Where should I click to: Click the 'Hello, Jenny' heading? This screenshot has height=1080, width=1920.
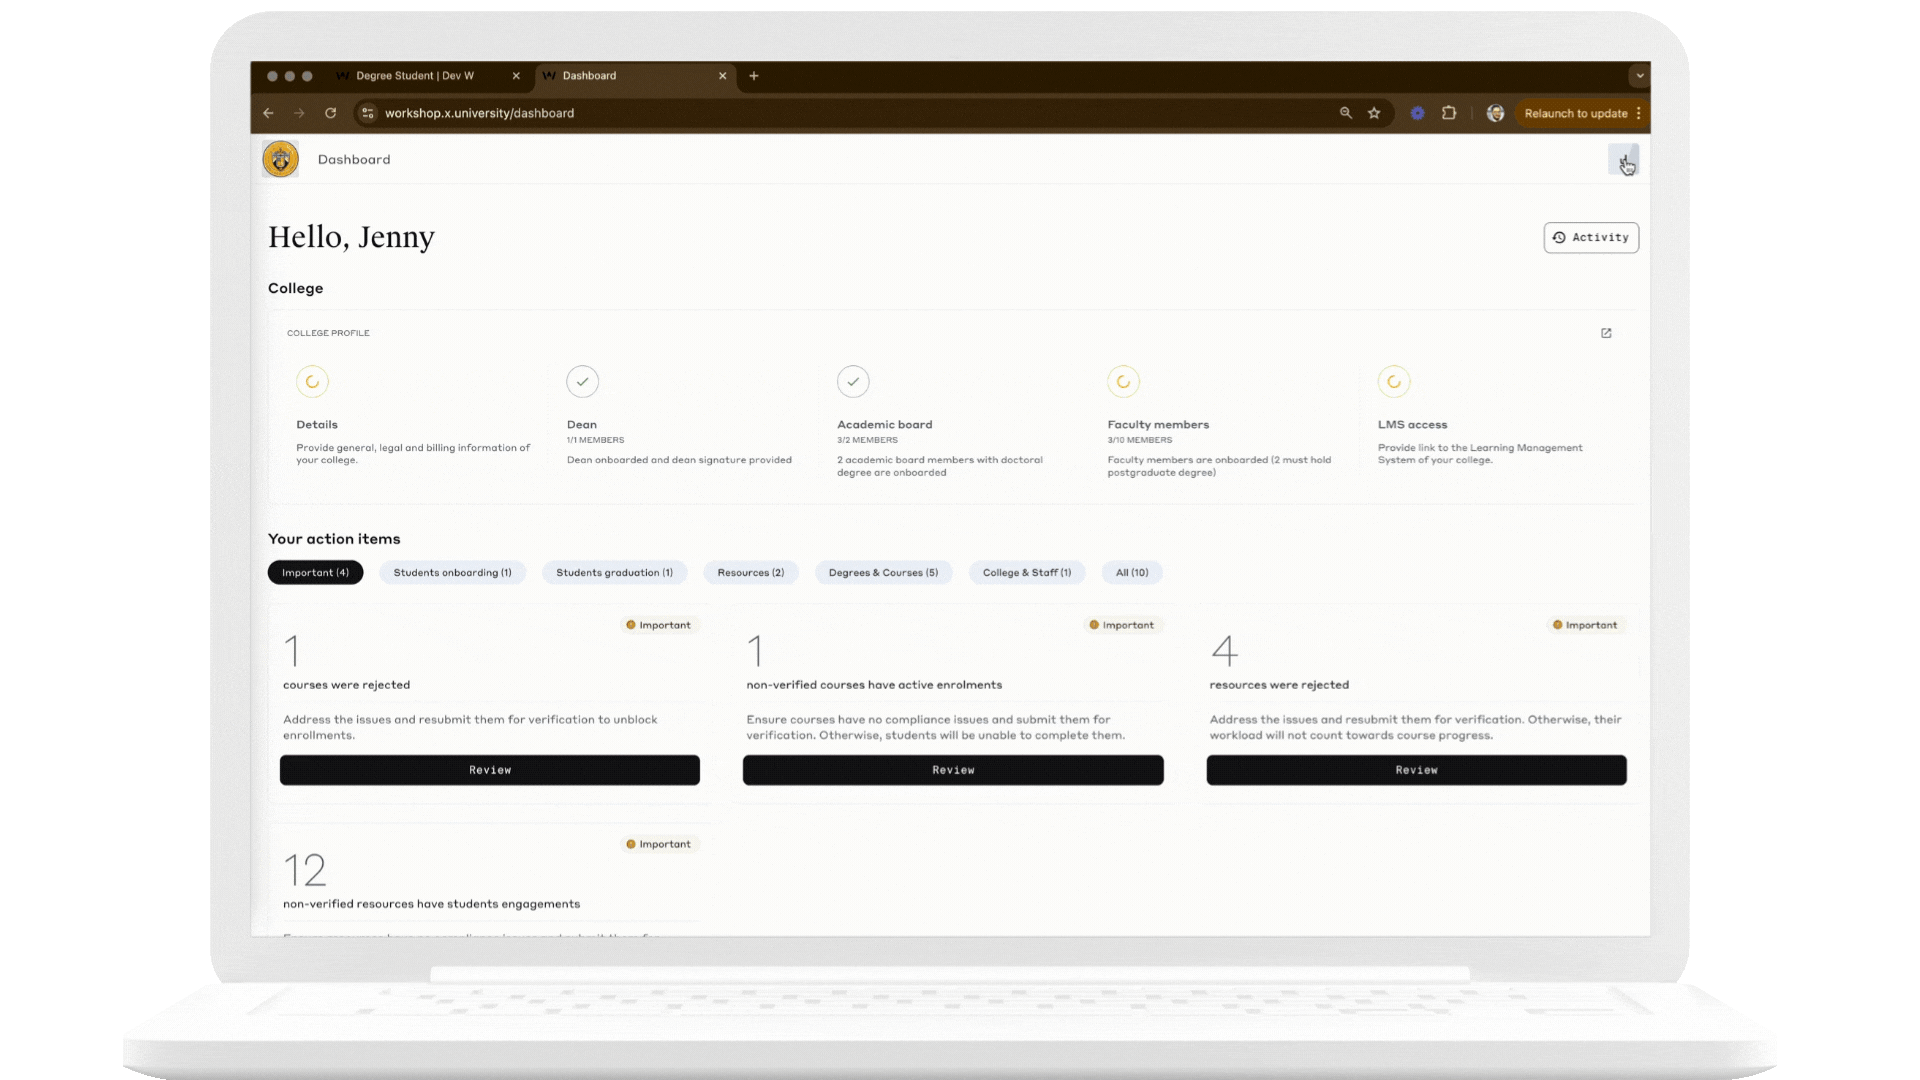coord(351,237)
